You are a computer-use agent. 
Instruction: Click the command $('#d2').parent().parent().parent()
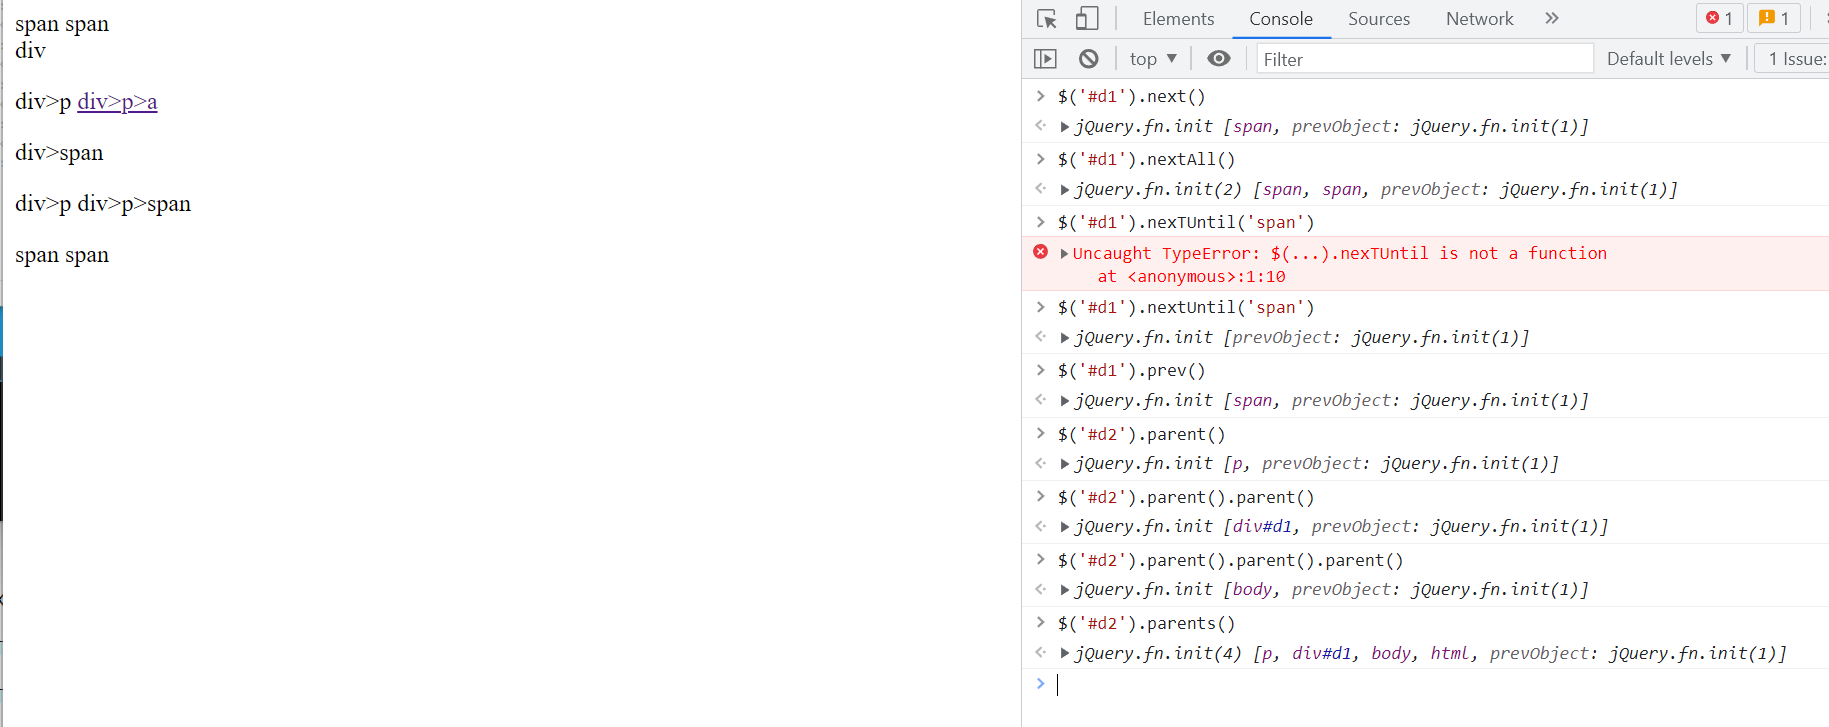coord(1230,561)
